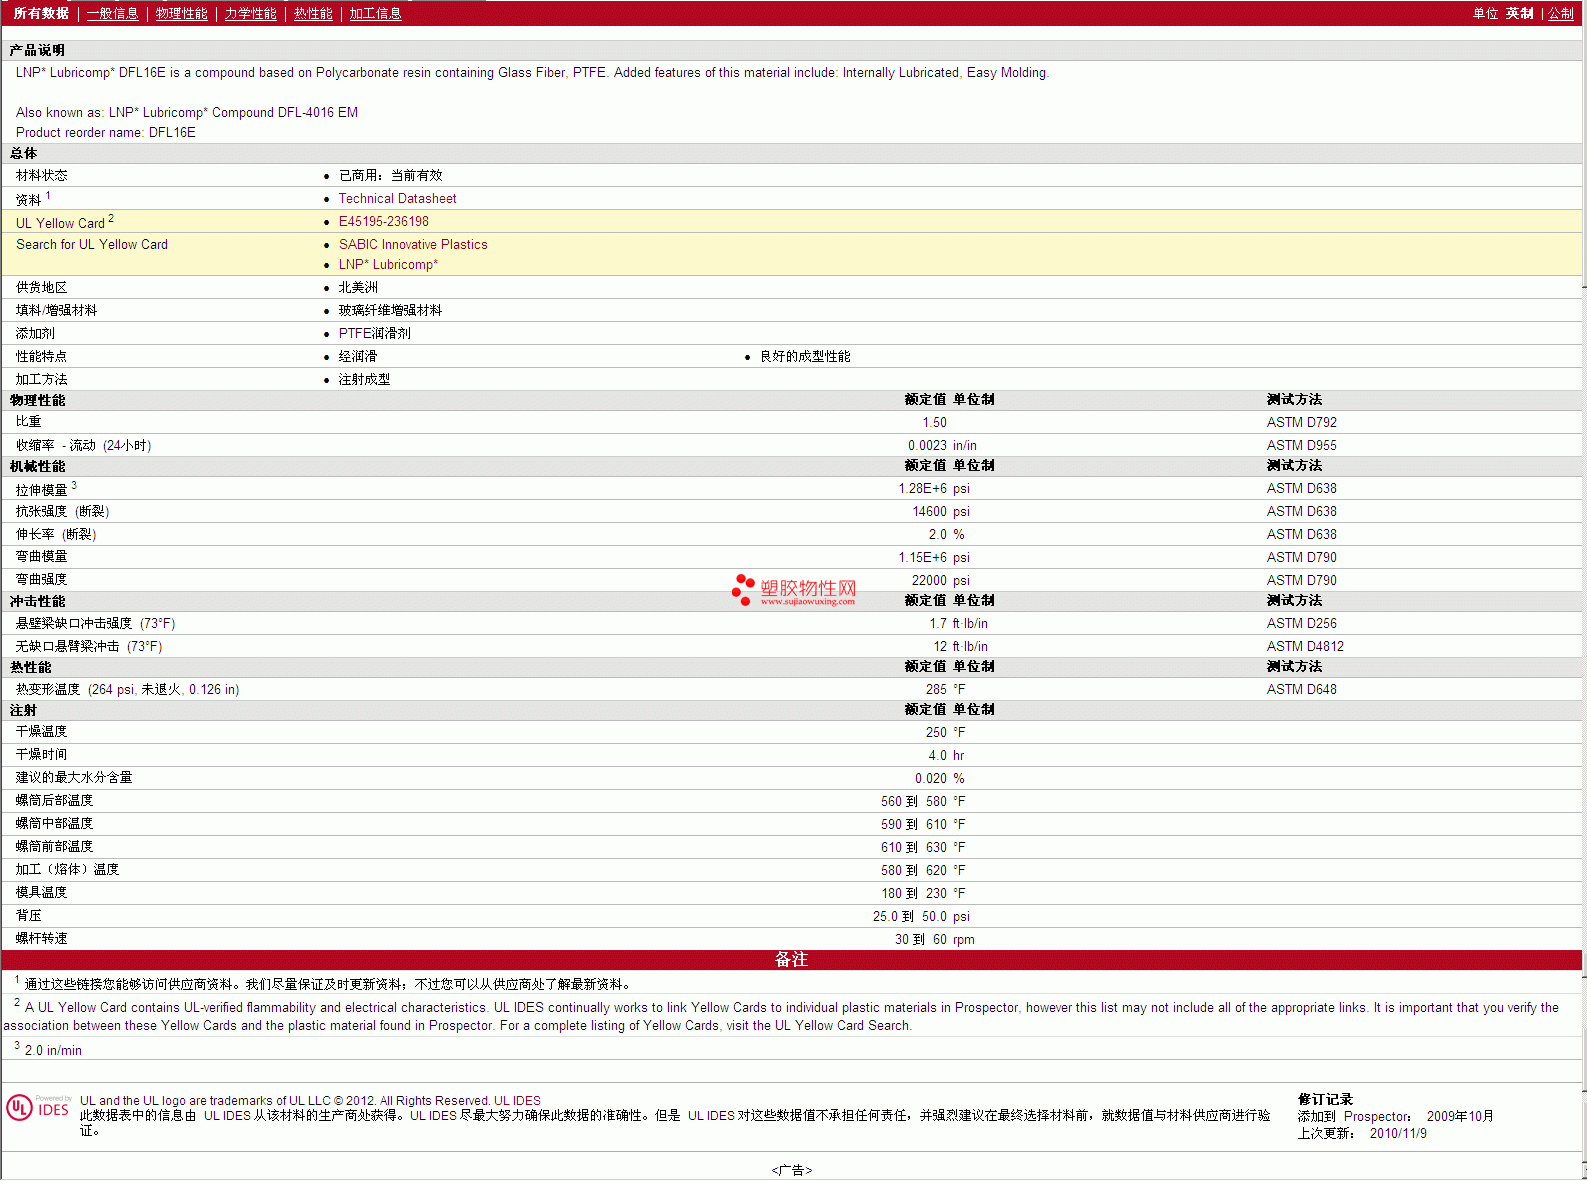
Task: Search yellow cards for SABIC Innovative Plastics
Action: (413, 245)
